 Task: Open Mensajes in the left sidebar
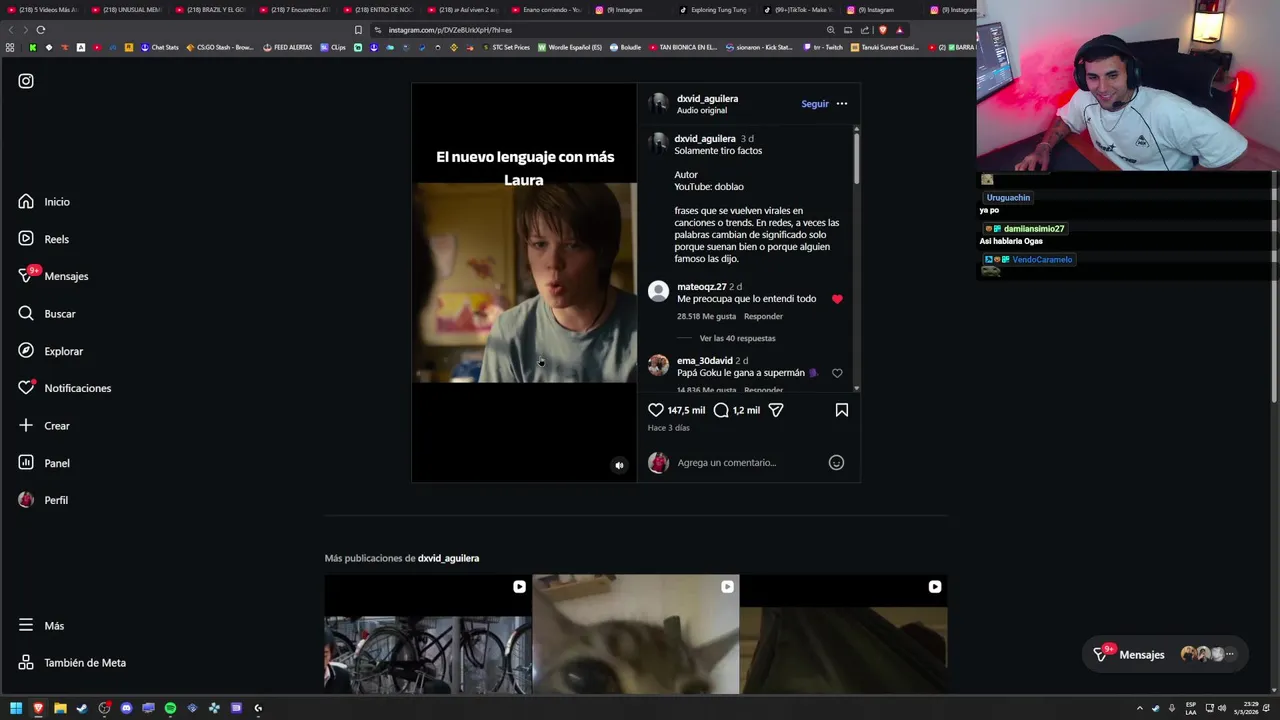tap(53, 276)
